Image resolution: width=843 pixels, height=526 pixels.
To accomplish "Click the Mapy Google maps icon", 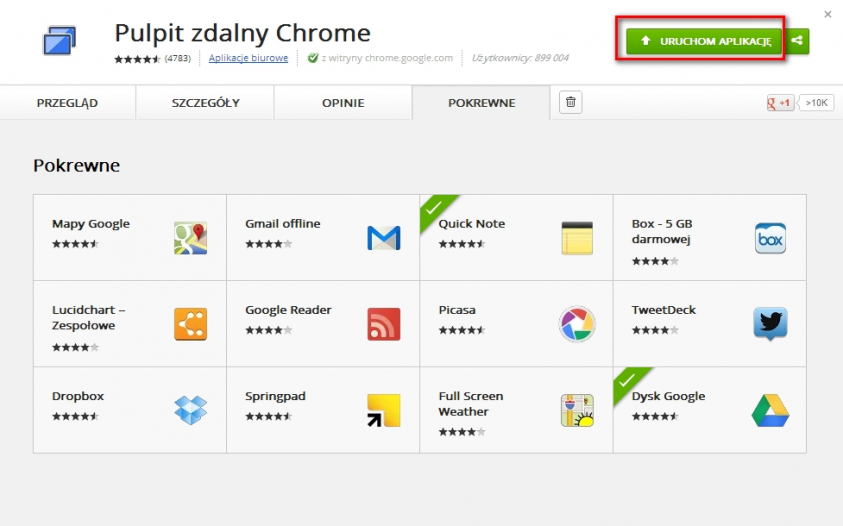I will point(190,238).
